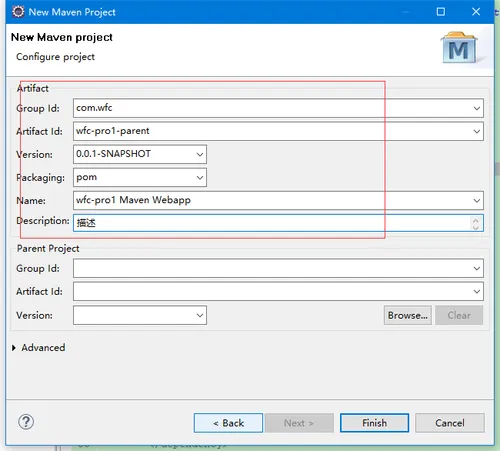Screen dimensions: 500x451
Task: Click the Back button
Action: [x=228, y=423]
